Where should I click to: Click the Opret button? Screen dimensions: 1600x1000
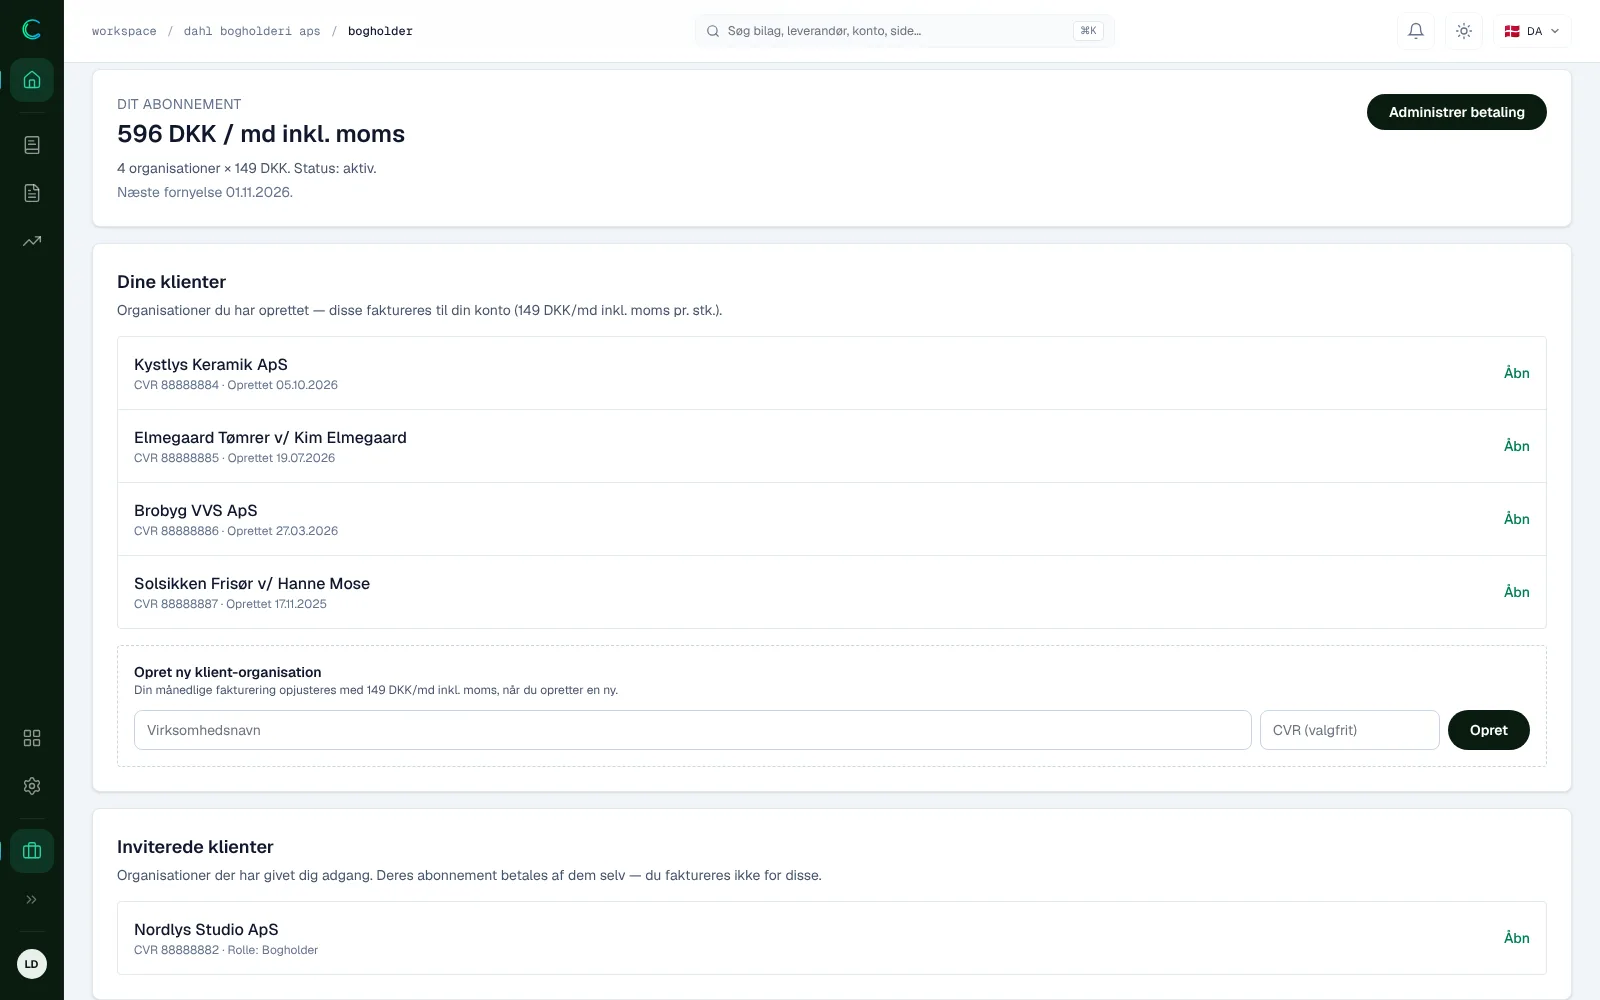(x=1488, y=730)
